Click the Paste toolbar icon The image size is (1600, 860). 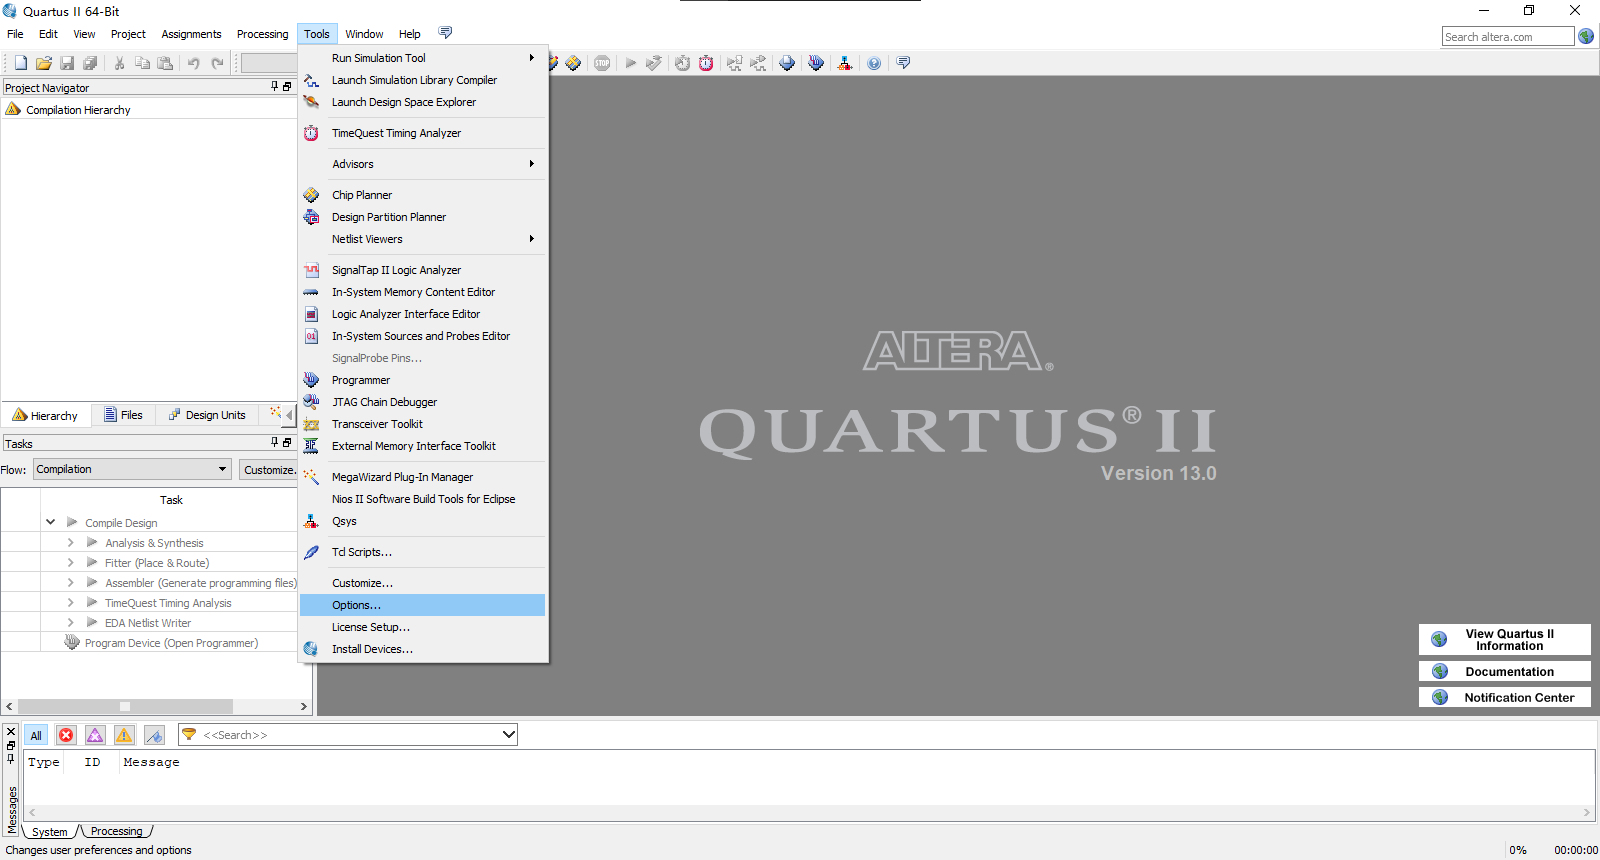tap(165, 63)
